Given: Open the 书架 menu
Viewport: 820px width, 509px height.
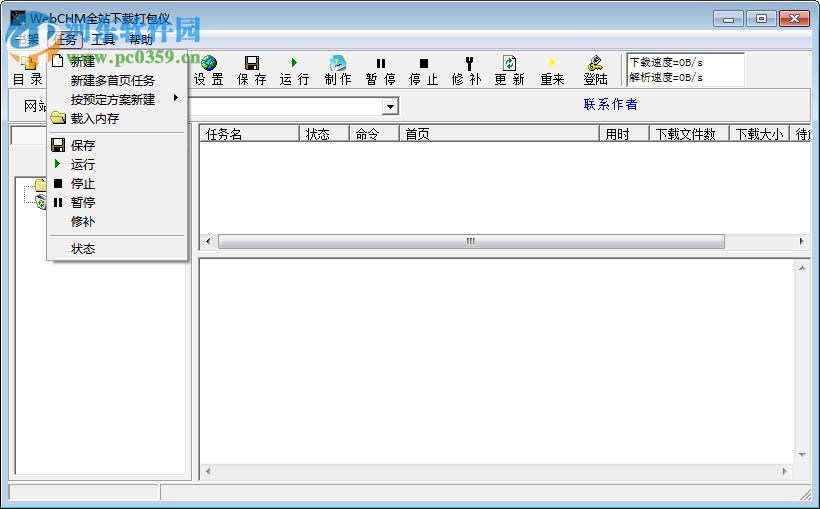Looking at the screenshot, I should coord(26,39).
